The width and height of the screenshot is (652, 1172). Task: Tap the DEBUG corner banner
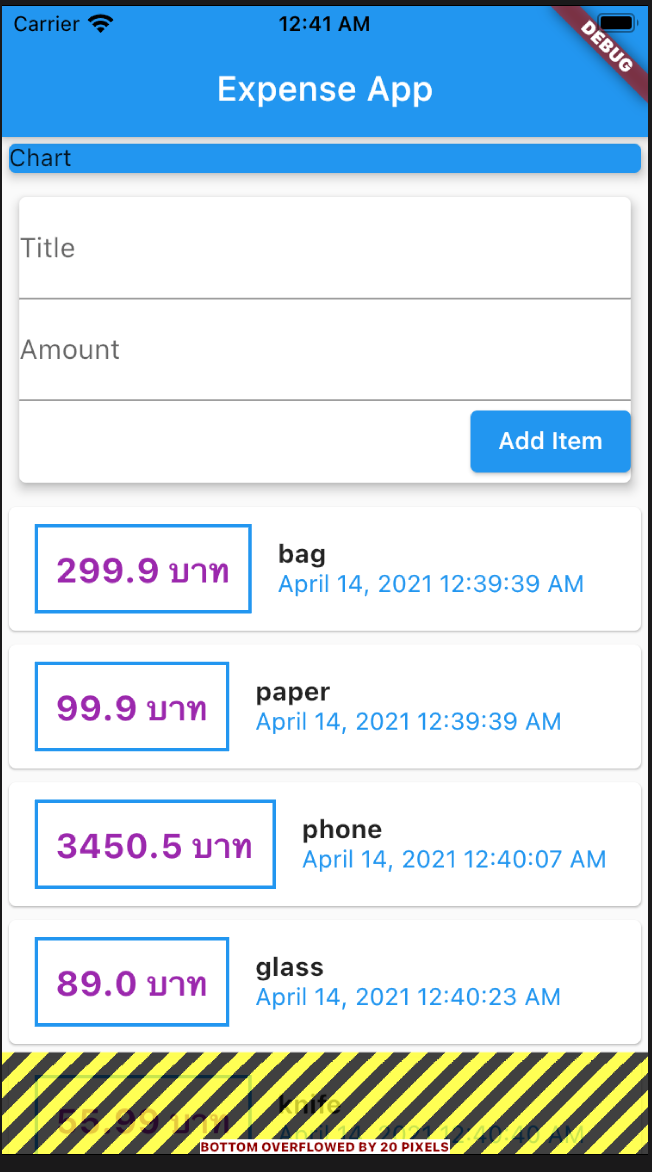point(607,46)
